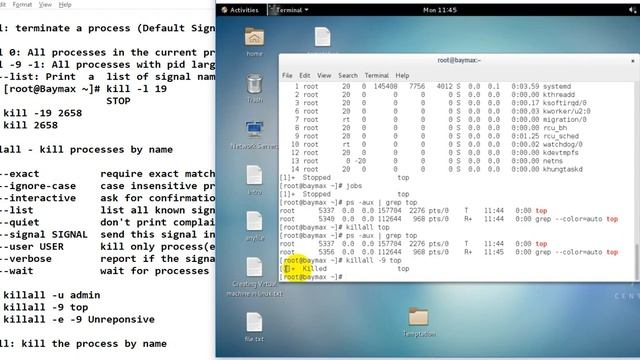This screenshot has height=360, width=640.
Task: Close the root@baymax terminal window
Action: pos(633,61)
